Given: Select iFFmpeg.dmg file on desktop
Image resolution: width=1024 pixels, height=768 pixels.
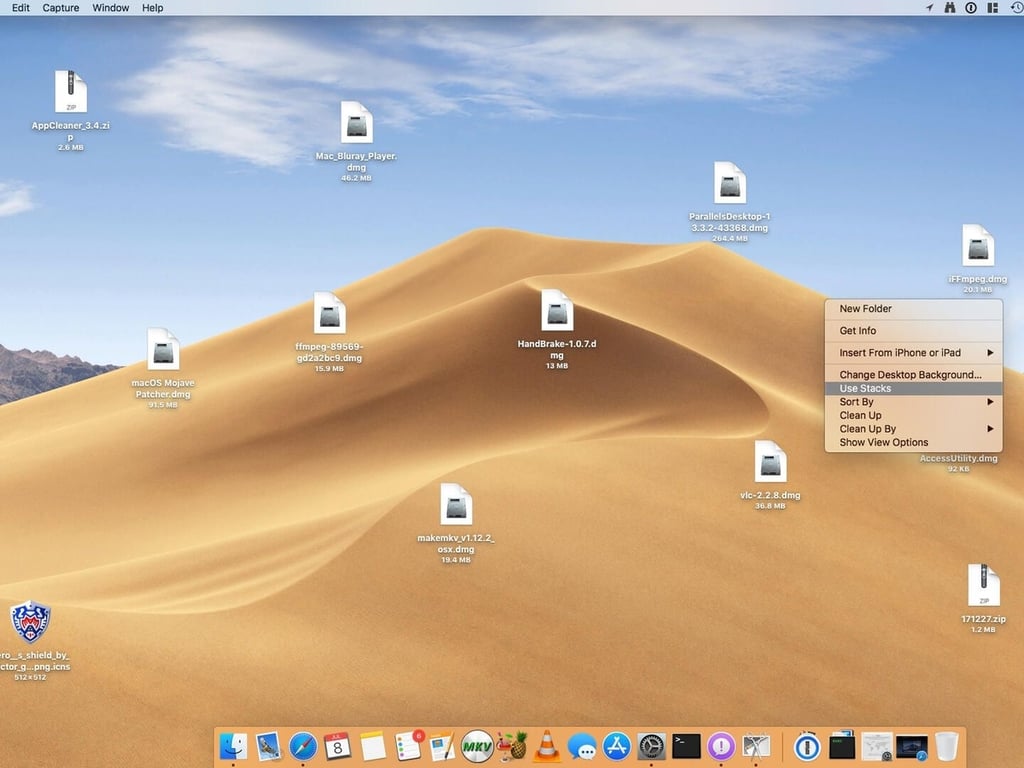Looking at the screenshot, I should 978,245.
